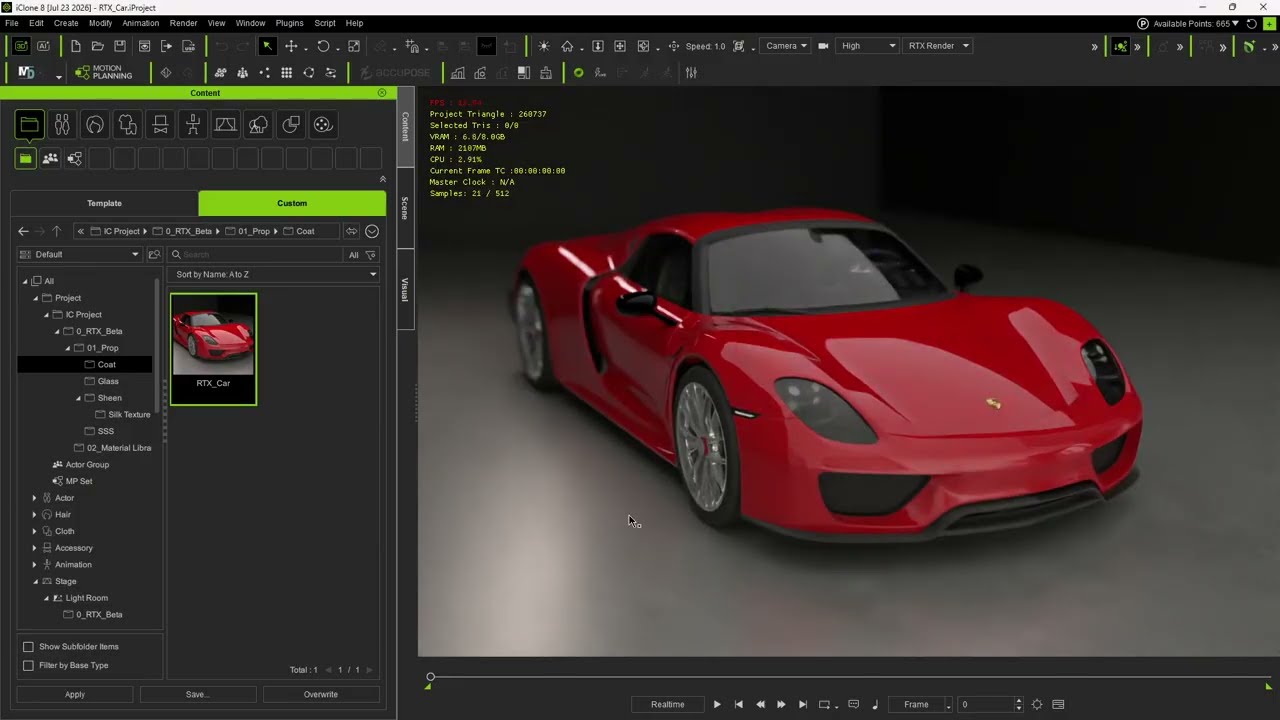Viewport: 1280px width, 720px height.
Task: Open the Modify menu
Action: [100, 23]
